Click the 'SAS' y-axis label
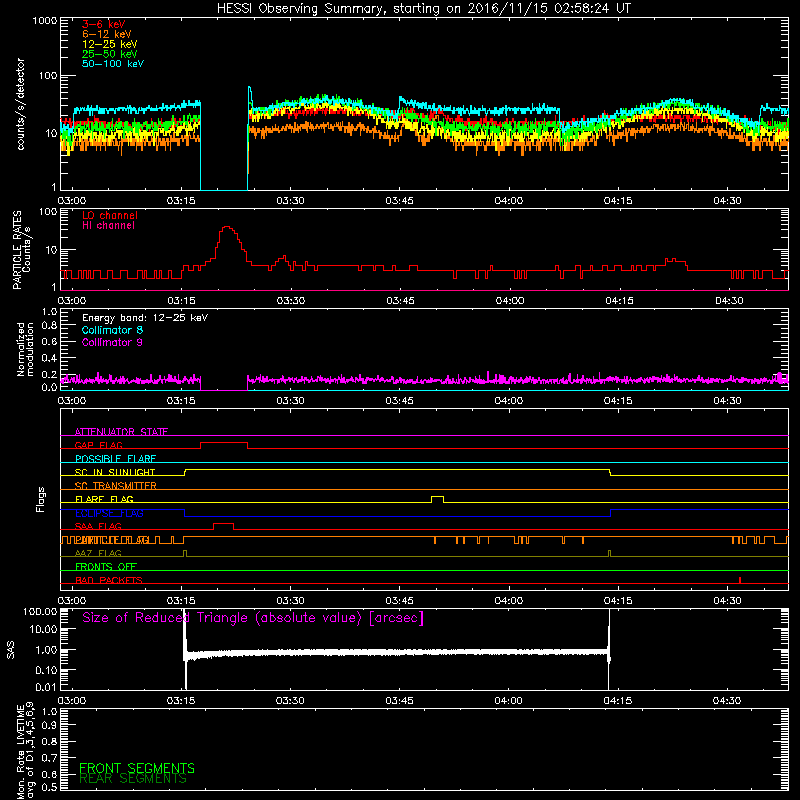800x800 pixels. 10,650
